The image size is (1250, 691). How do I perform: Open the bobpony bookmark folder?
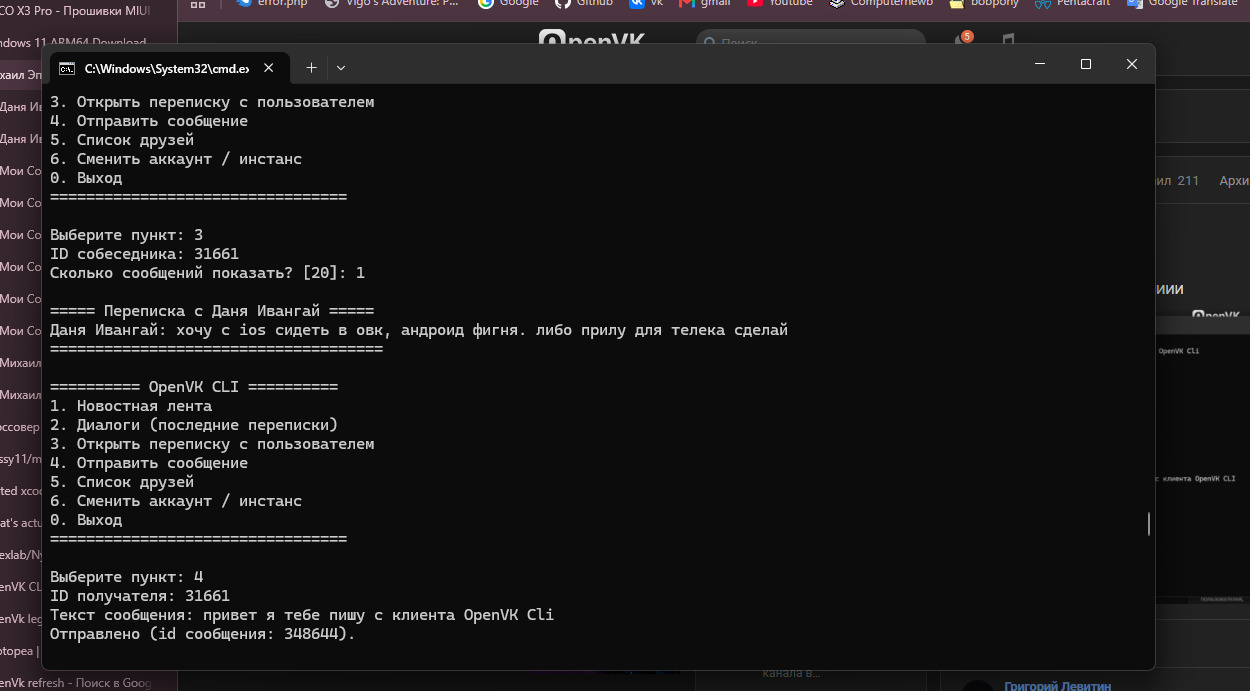(x=984, y=3)
